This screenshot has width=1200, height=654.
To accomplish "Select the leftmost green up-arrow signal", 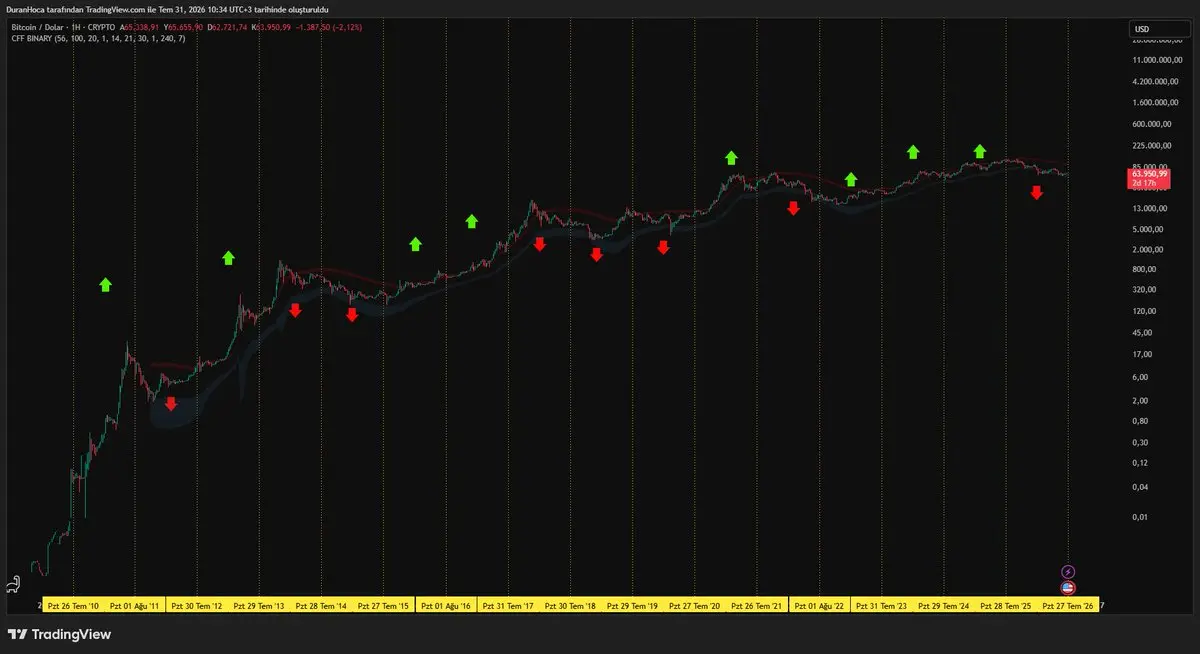I will click(106, 285).
